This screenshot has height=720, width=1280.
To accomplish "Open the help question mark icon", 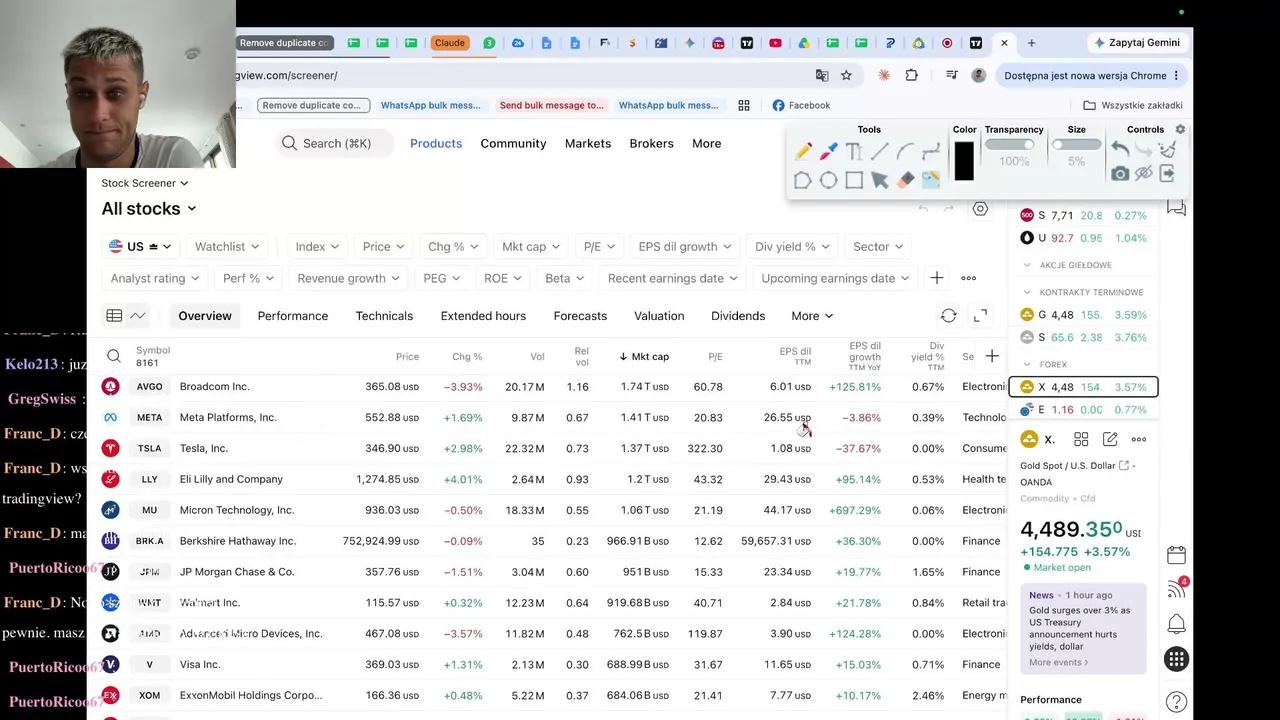I will pyautogui.click(x=1176, y=702).
